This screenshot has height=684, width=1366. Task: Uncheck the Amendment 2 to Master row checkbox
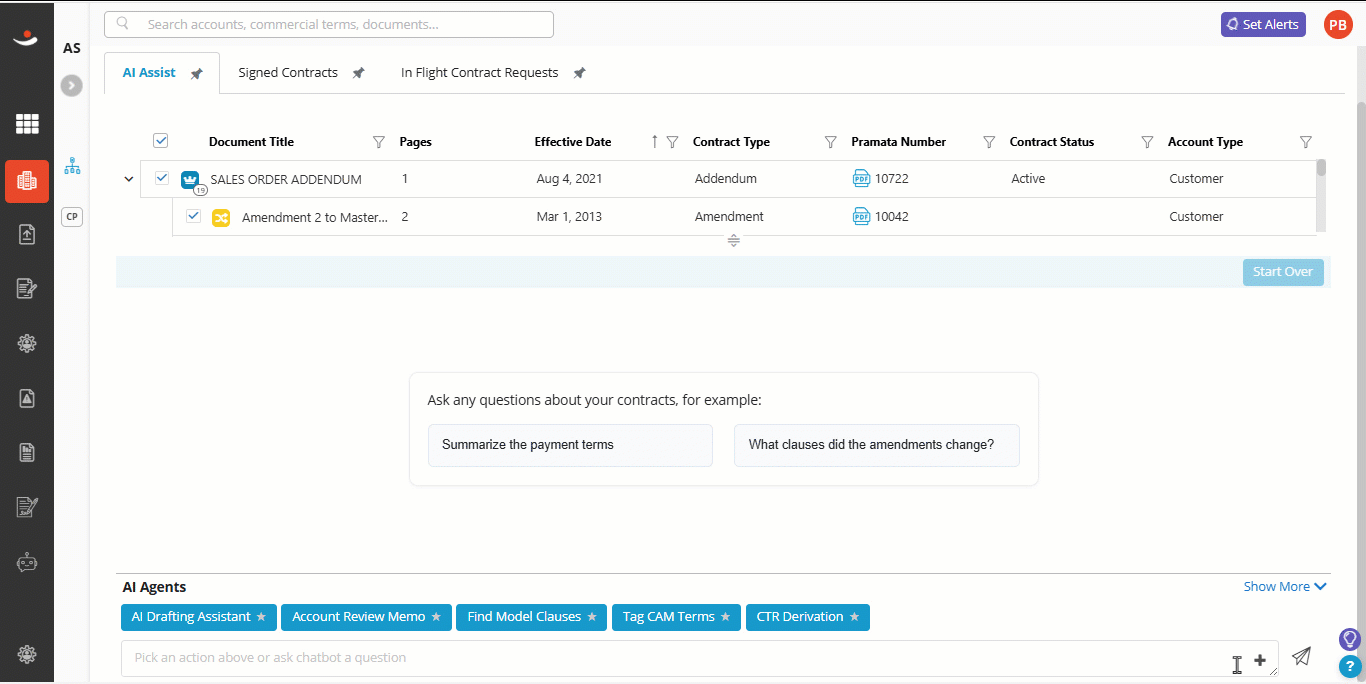coord(194,216)
